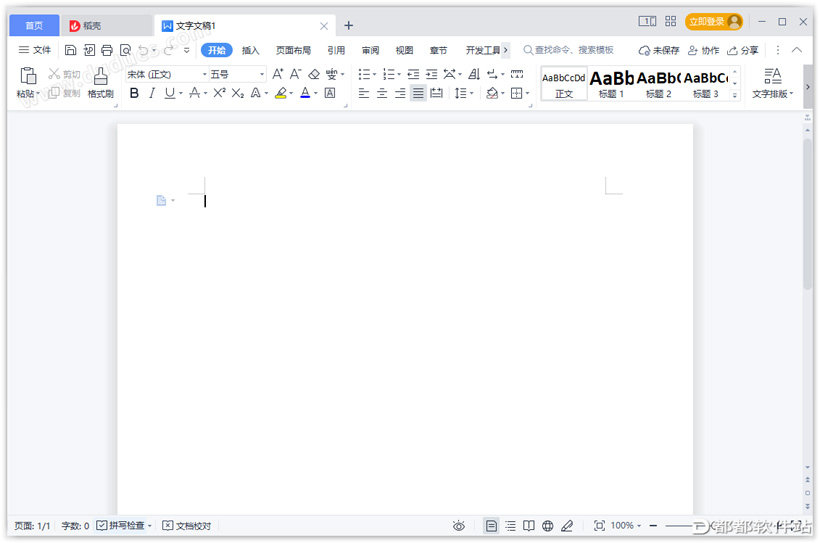Switch to the 审阅 ribbon tab
Image resolution: width=820 pixels, height=543 pixels.
click(x=370, y=50)
